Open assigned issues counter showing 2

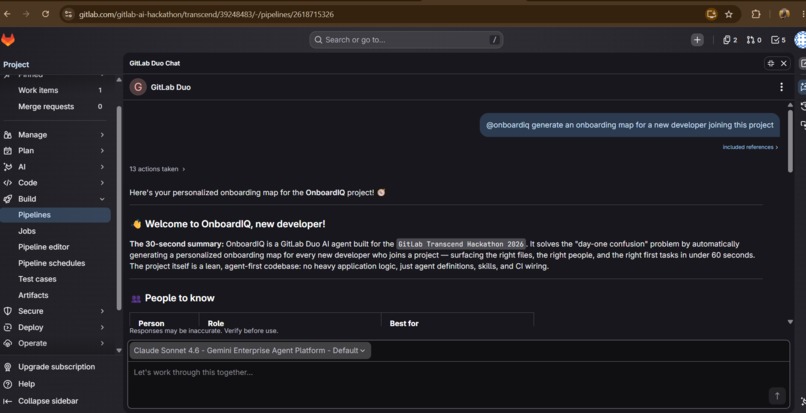pos(730,40)
